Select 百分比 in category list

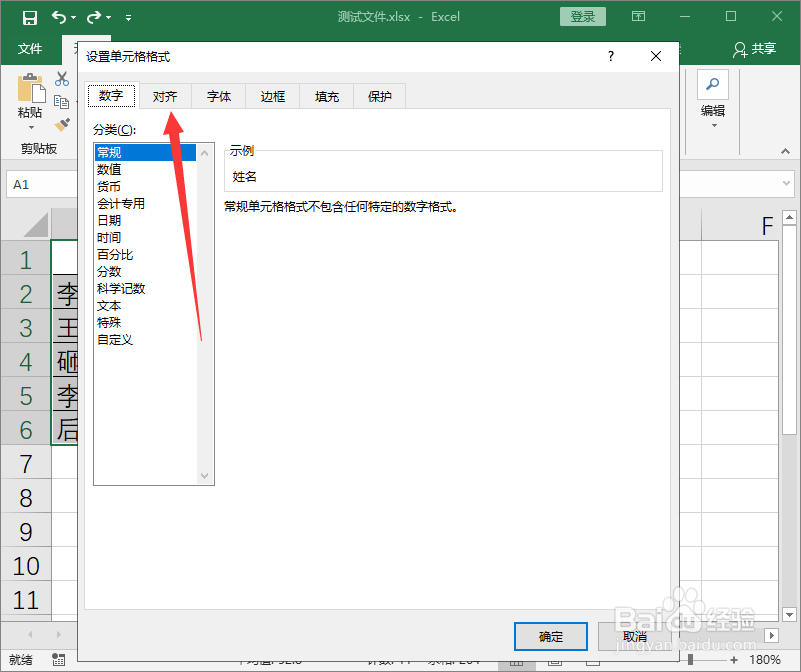(x=145, y=254)
